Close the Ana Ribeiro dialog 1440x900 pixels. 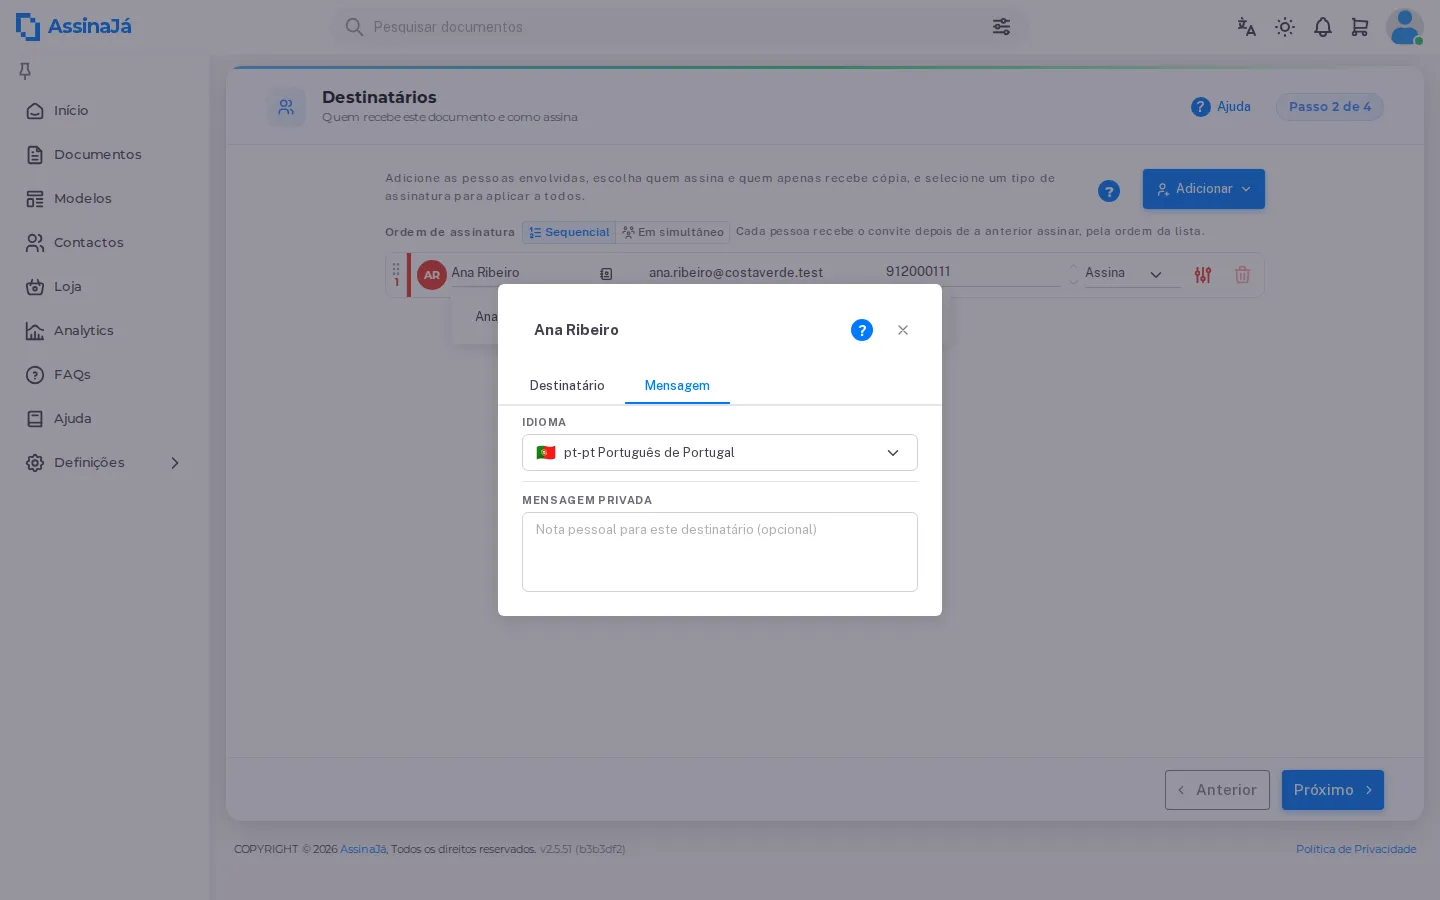point(903,330)
